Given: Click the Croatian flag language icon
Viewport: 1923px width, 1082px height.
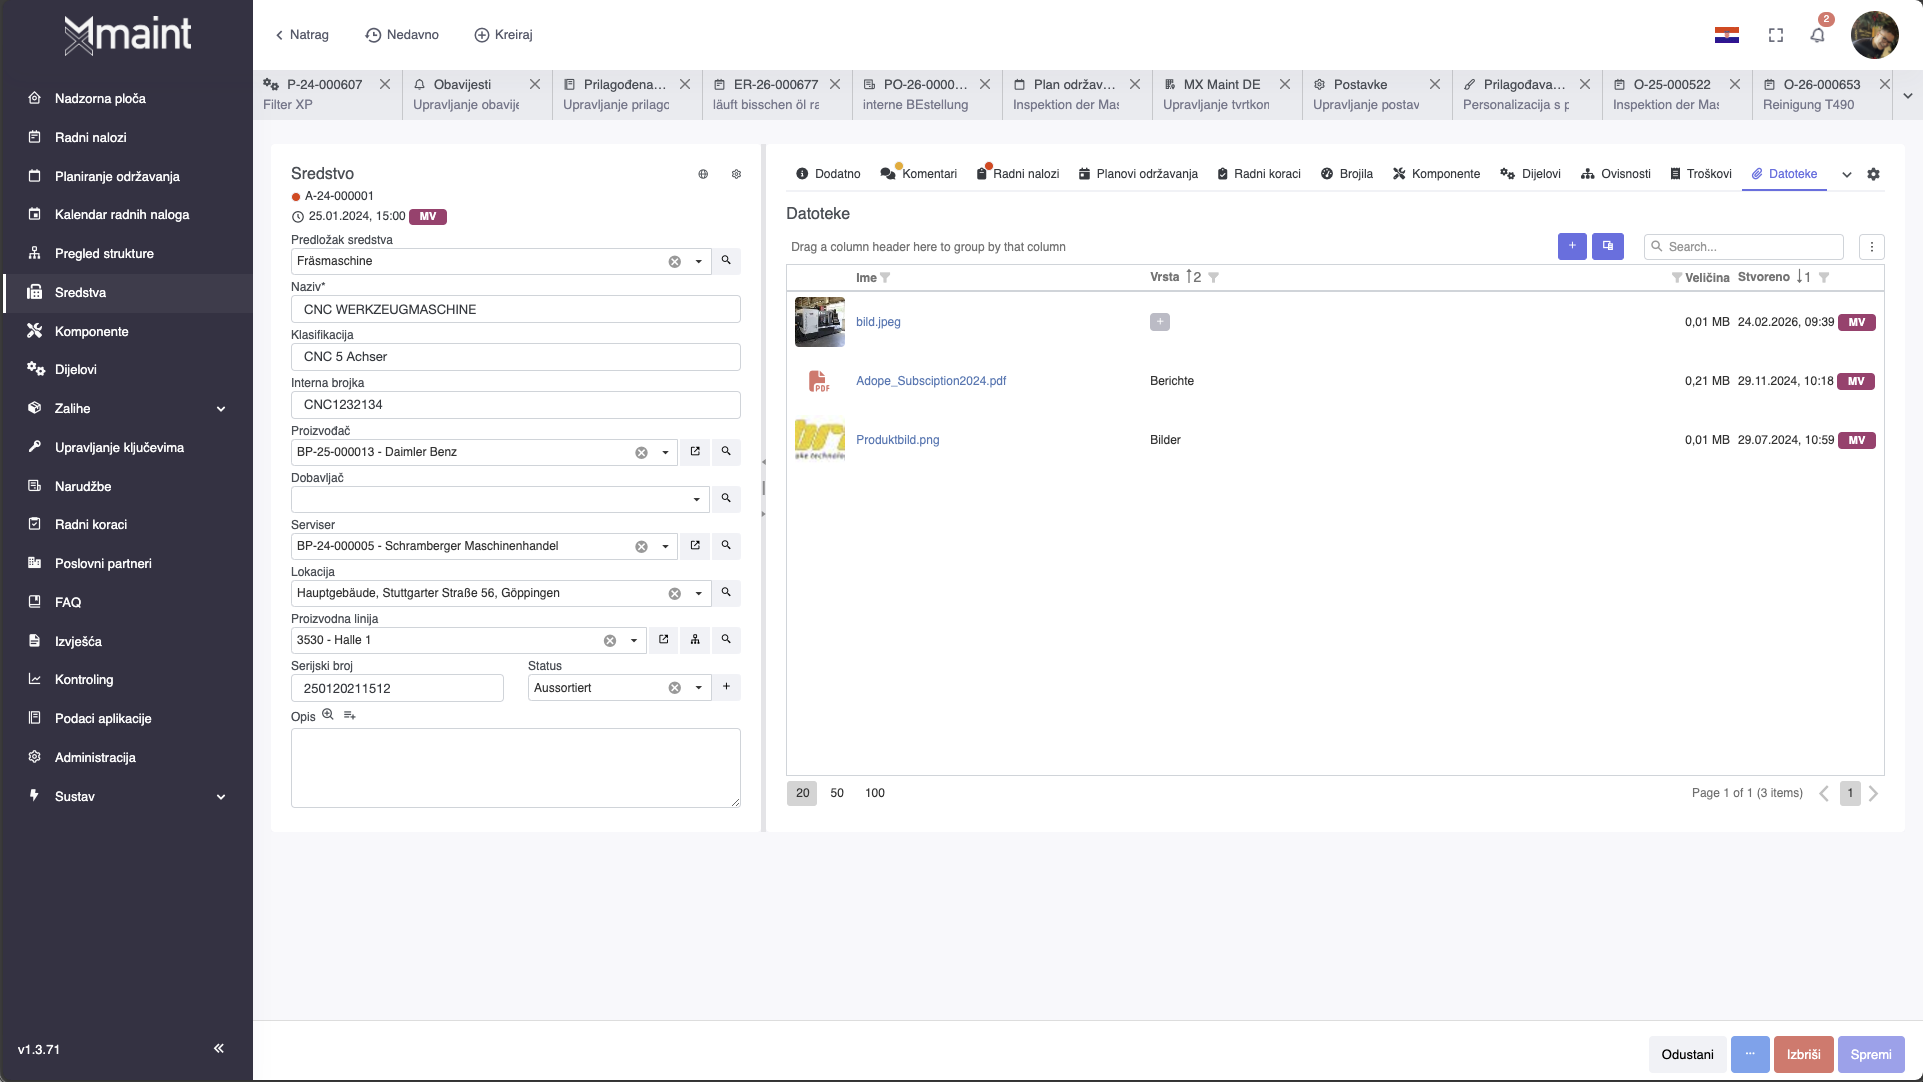Looking at the screenshot, I should click(1727, 35).
